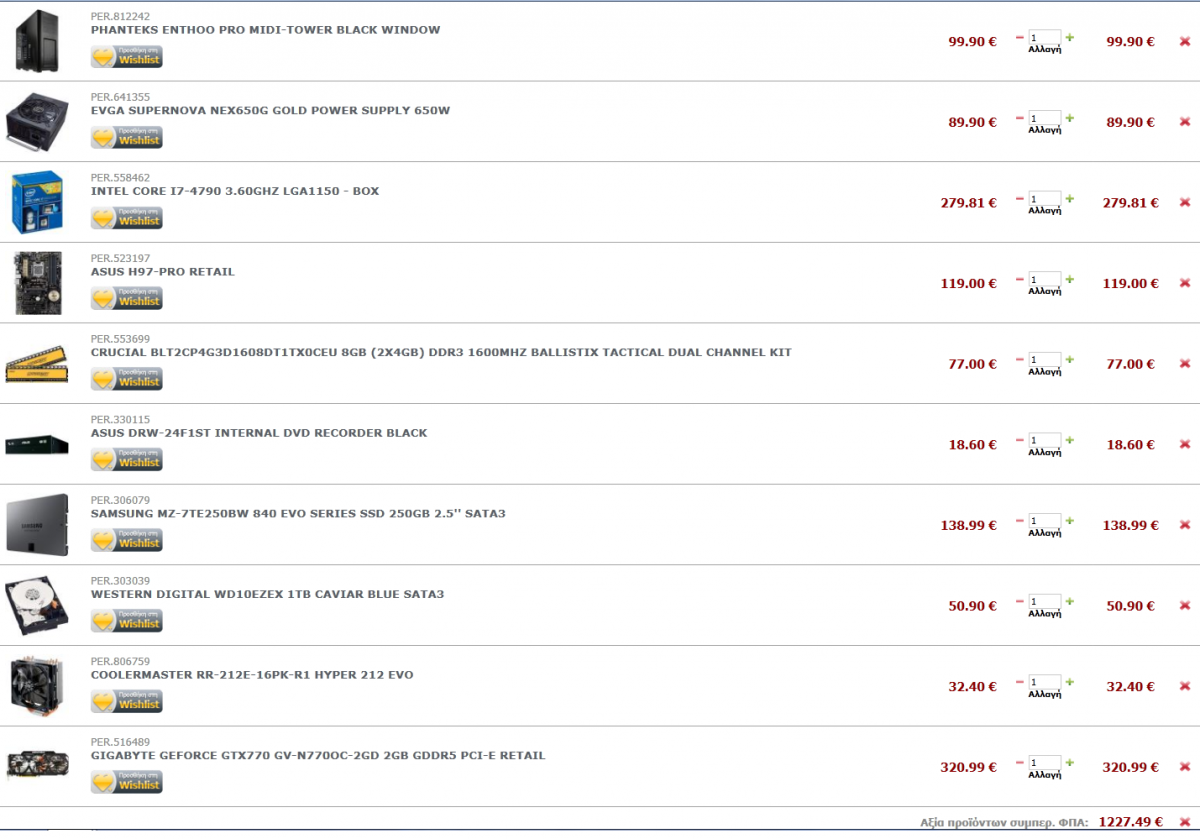Decrease quantity of Intel Core i7-4790 with minus
The width and height of the screenshot is (1200, 839).
coord(1019,199)
